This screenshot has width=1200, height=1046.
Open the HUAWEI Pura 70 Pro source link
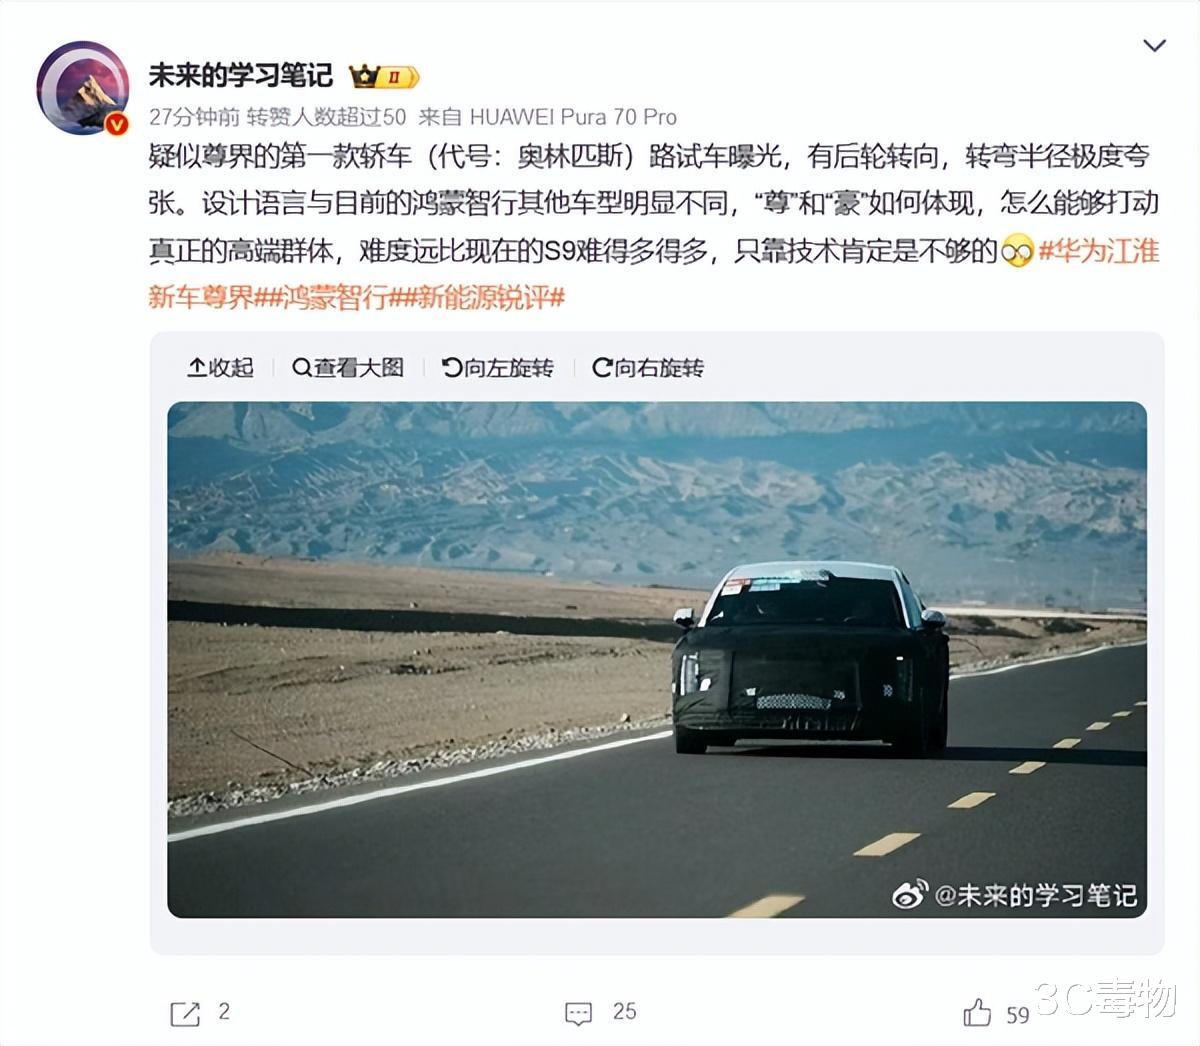[x=573, y=117]
